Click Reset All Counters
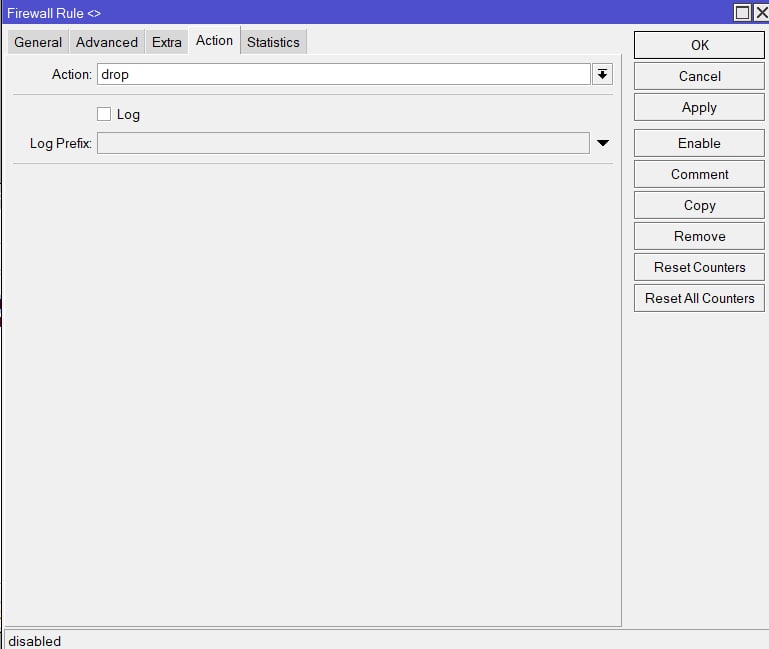The image size is (769, 649). tap(699, 298)
